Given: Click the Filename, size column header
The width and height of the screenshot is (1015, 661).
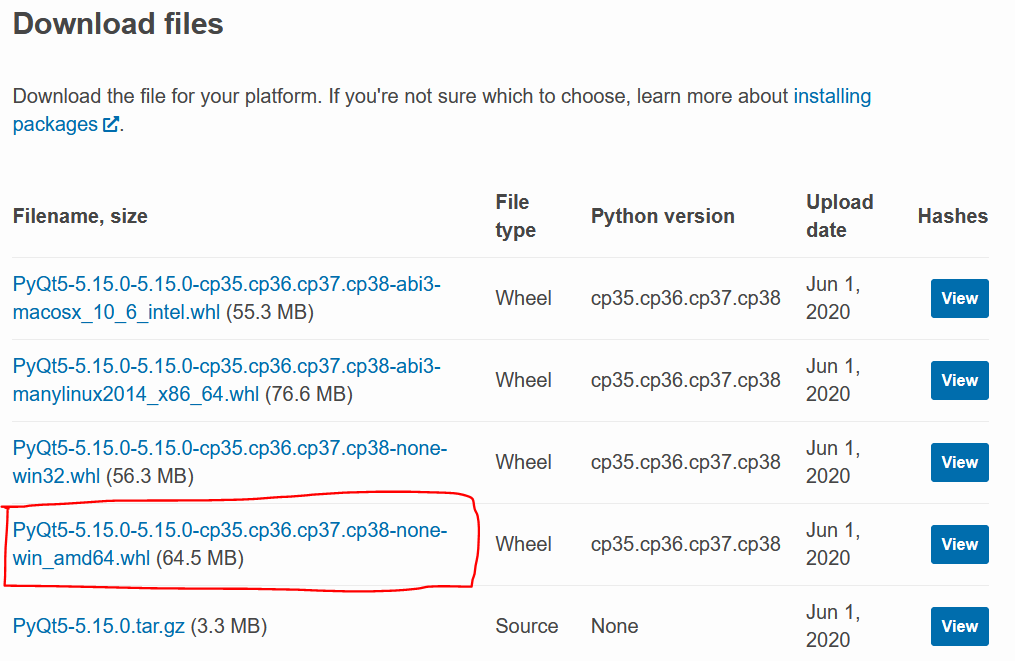Looking at the screenshot, I should click(80, 215).
